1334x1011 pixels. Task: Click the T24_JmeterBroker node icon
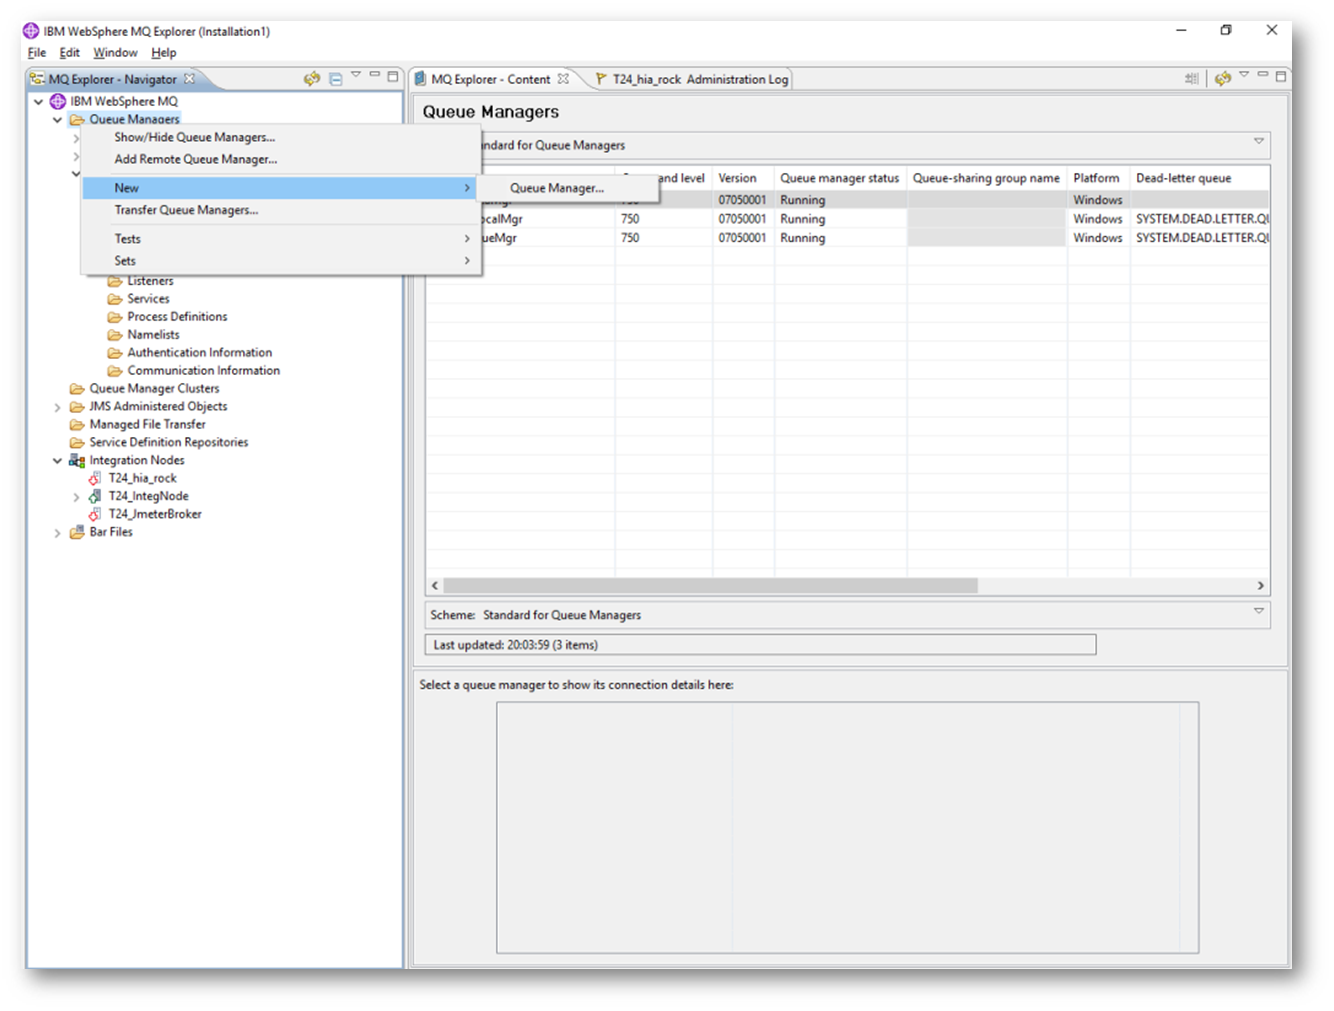(x=95, y=515)
